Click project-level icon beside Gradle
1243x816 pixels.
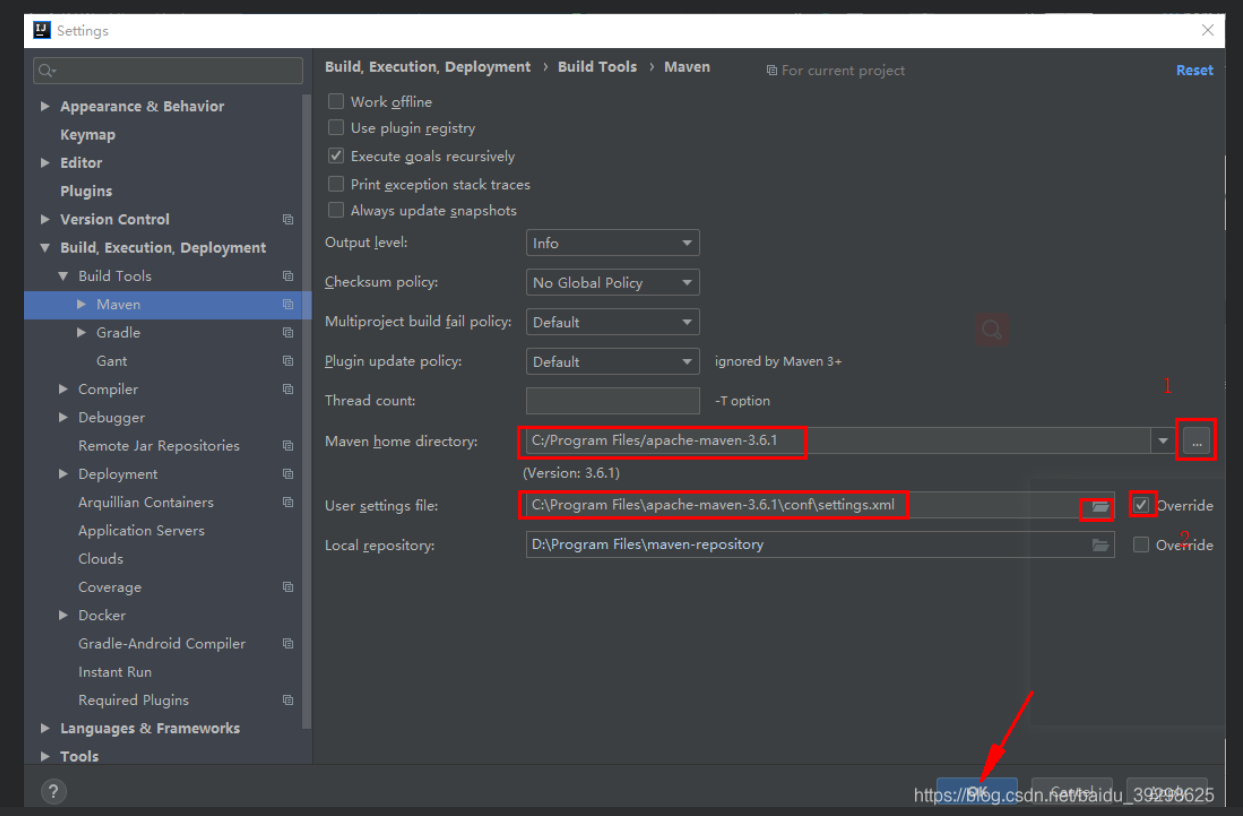288,332
